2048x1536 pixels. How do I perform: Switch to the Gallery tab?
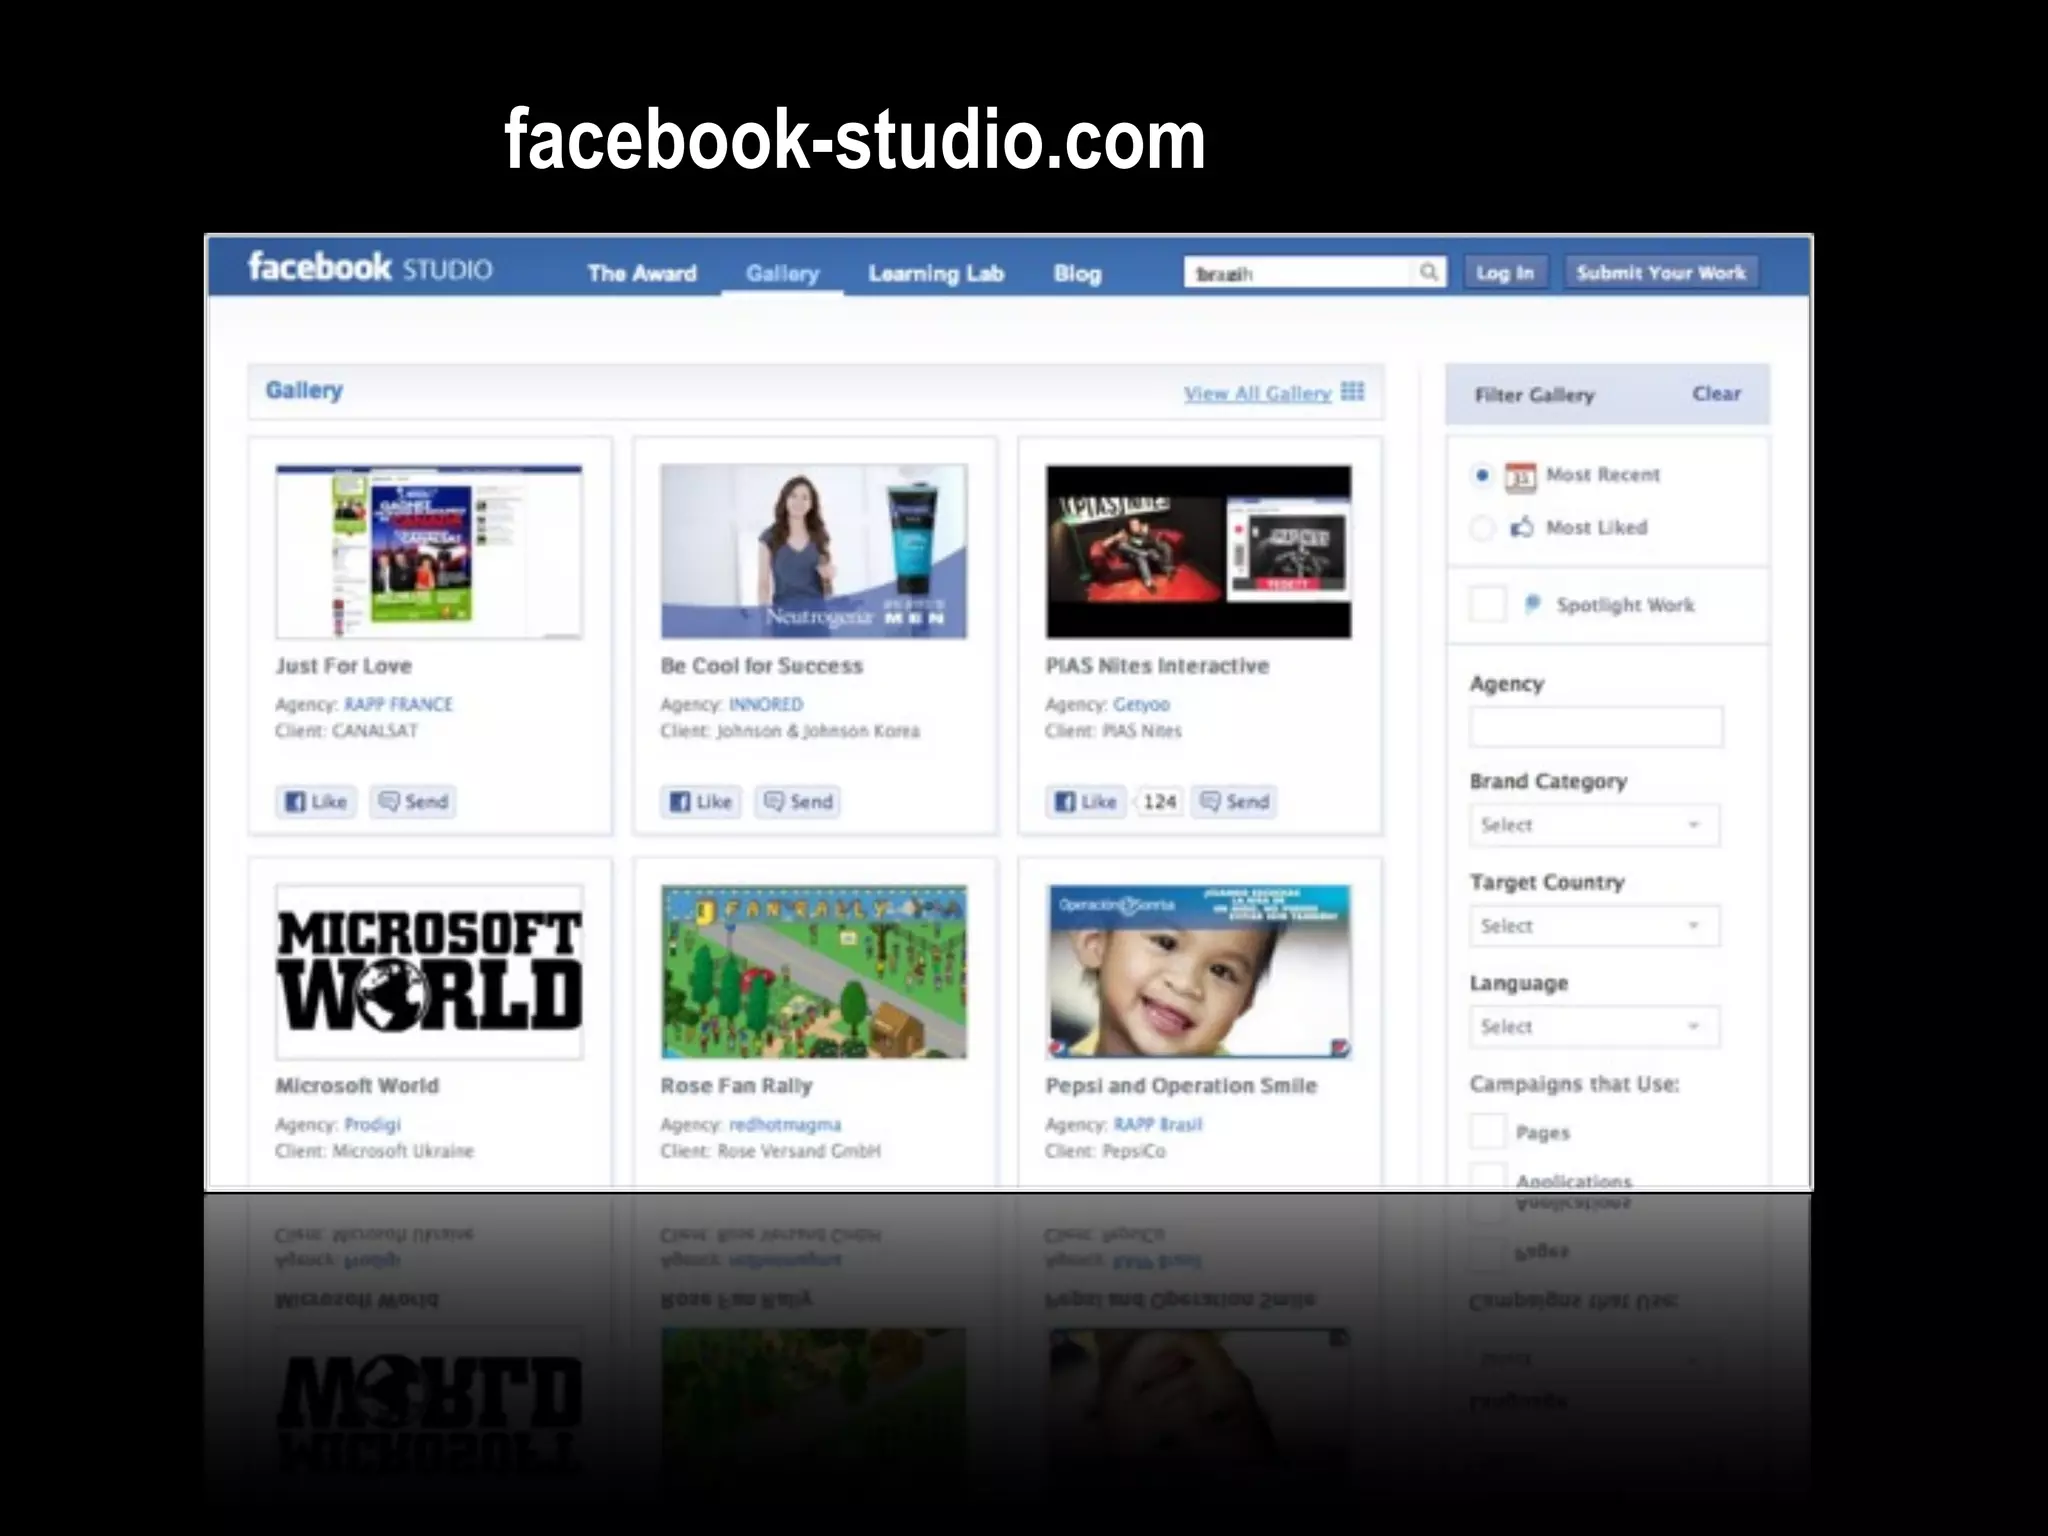point(782,274)
